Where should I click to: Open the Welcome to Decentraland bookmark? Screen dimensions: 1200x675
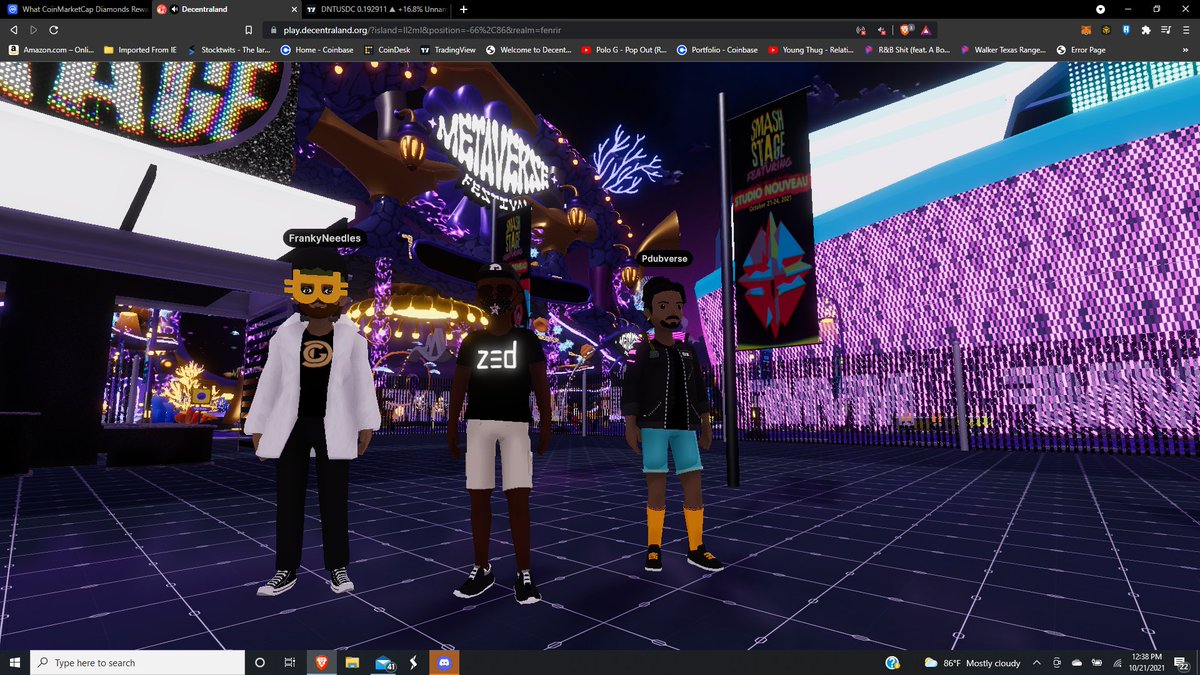click(529, 49)
